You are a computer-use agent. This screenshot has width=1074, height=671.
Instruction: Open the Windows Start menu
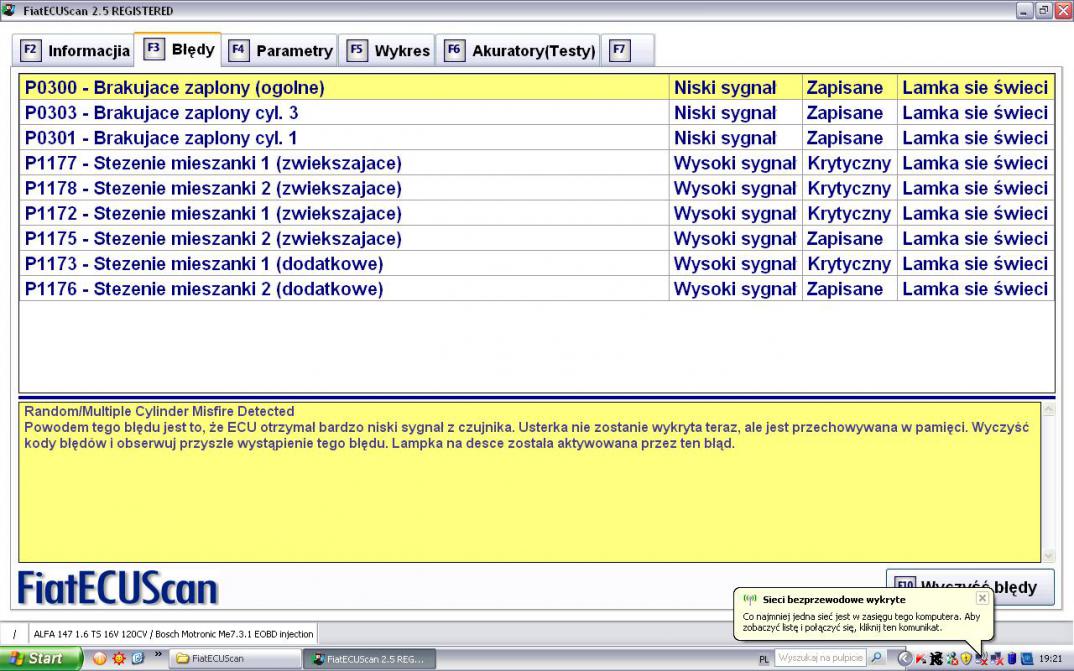pyautogui.click(x=40, y=658)
